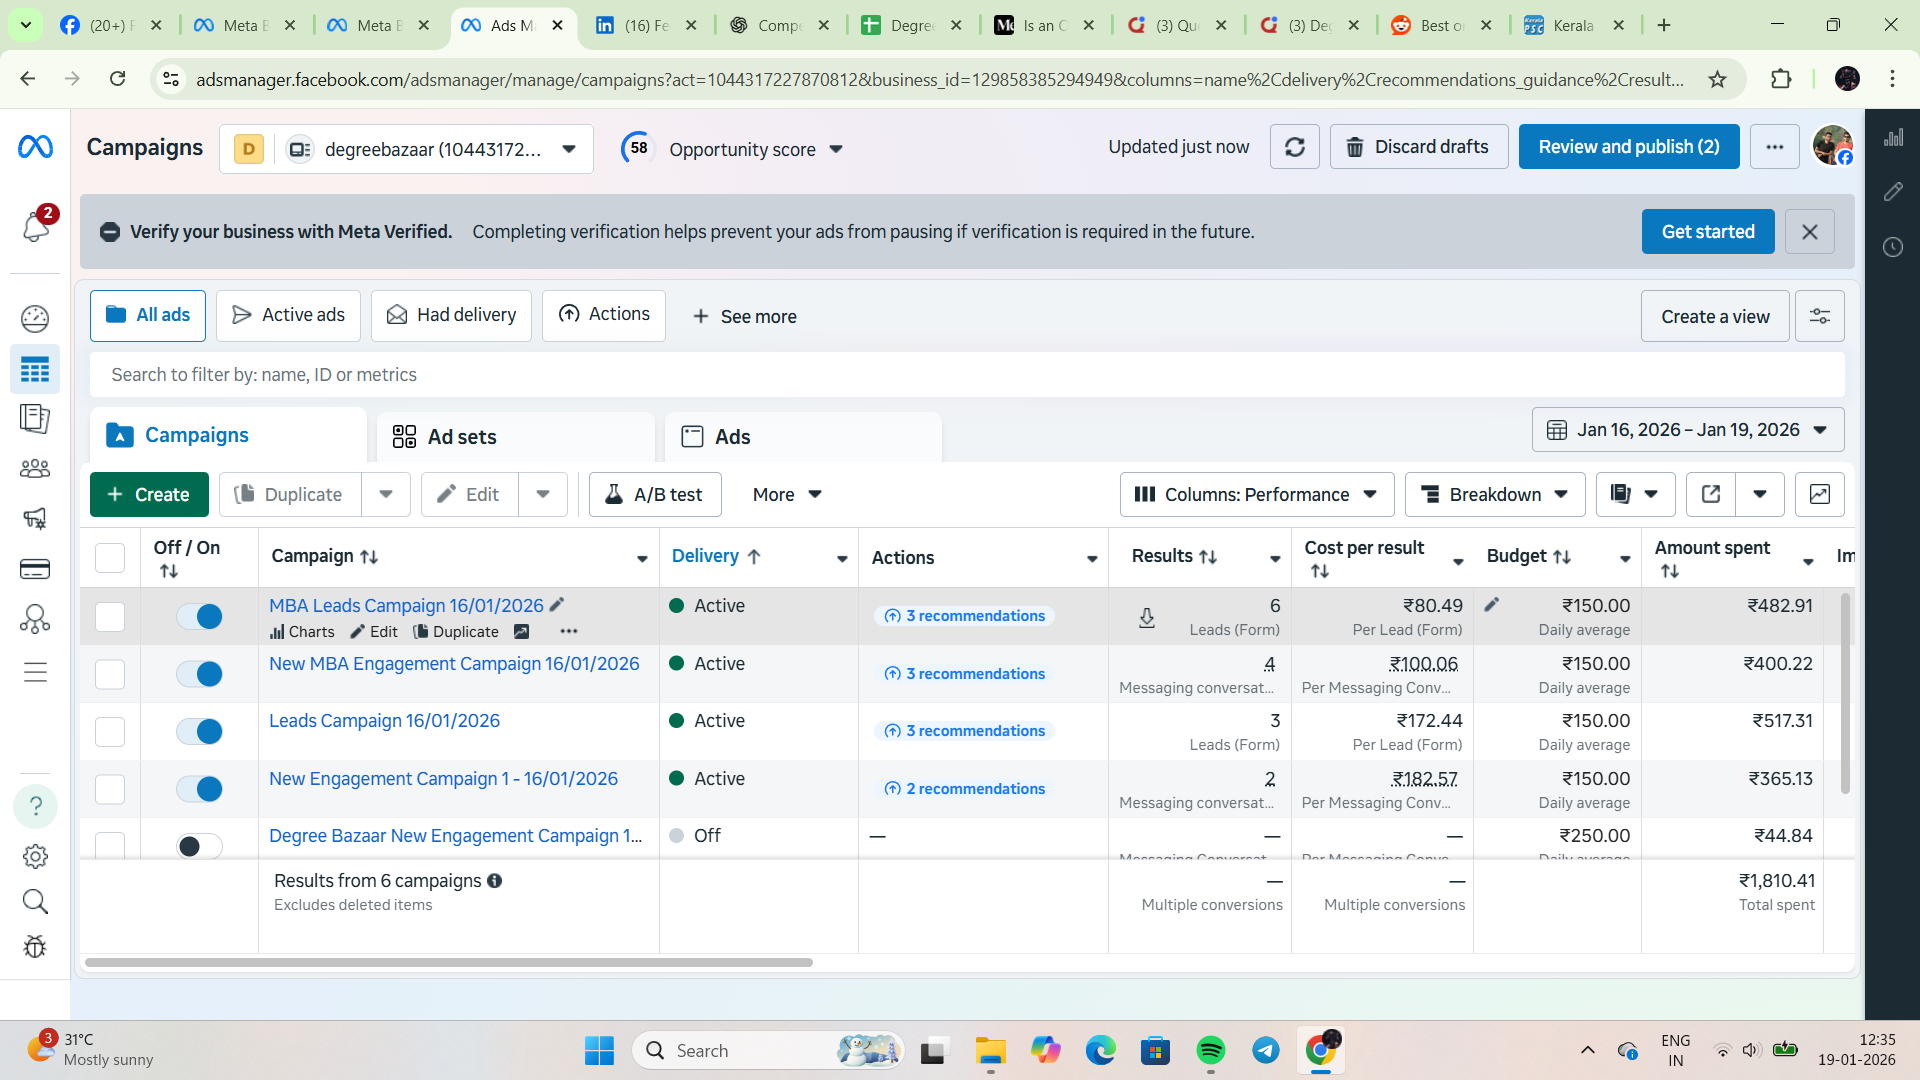Click the sidebar search magnifier icon
This screenshot has height=1080, width=1920.
point(35,902)
